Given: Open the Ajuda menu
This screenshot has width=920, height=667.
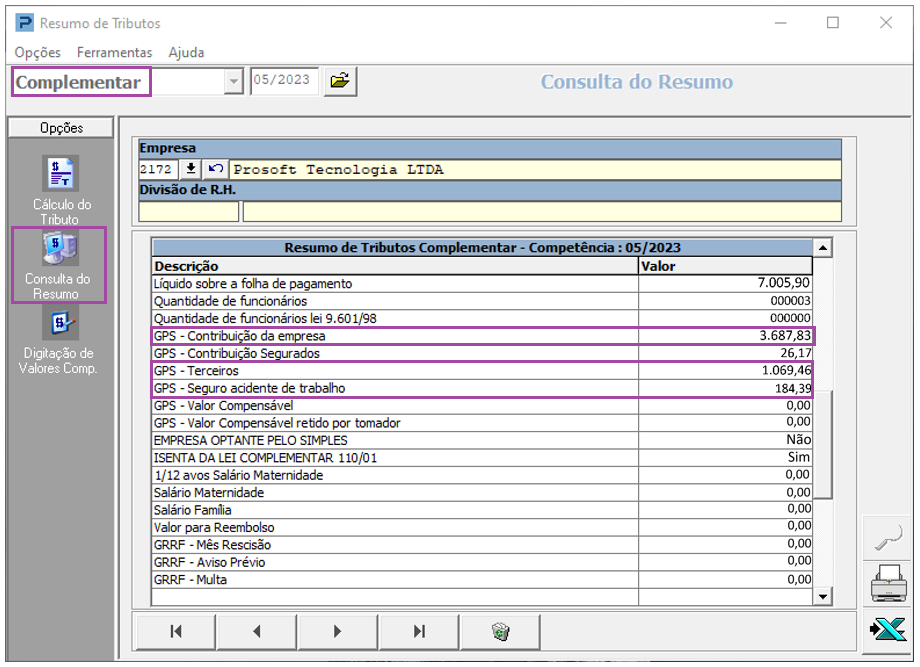Looking at the screenshot, I should [x=186, y=52].
